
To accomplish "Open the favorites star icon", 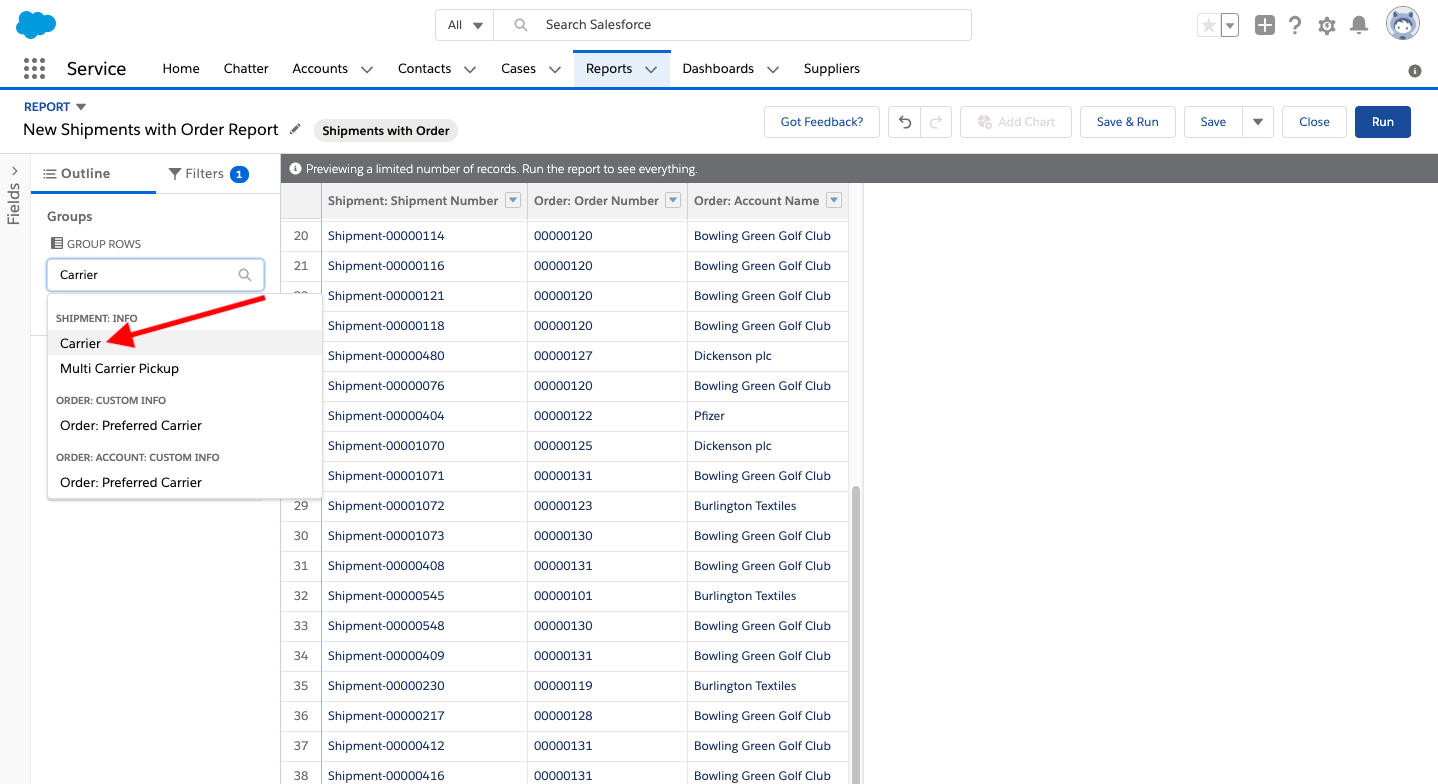I will click(x=1209, y=25).
